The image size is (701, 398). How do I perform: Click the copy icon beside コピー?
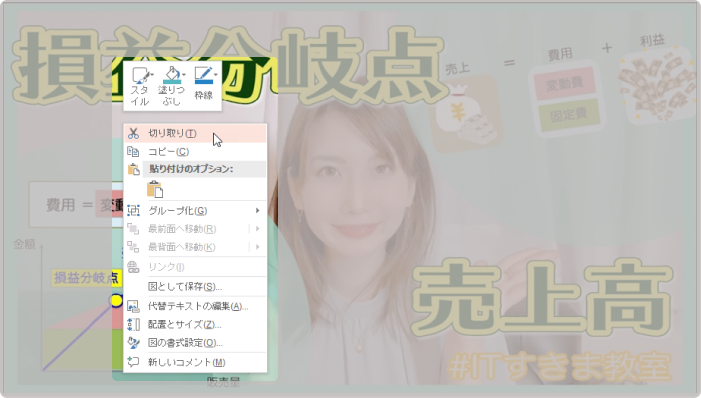133,152
